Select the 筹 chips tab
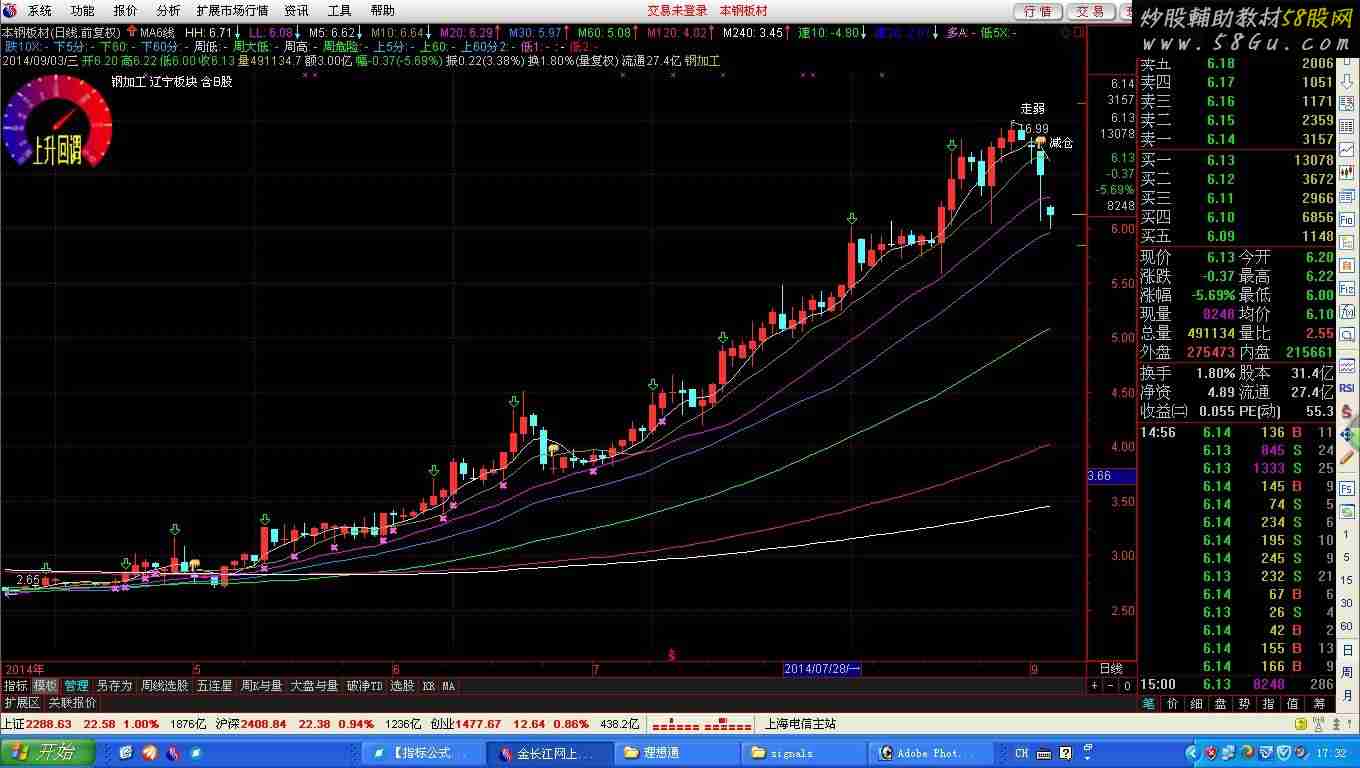This screenshot has height=768, width=1360. coord(1317,703)
